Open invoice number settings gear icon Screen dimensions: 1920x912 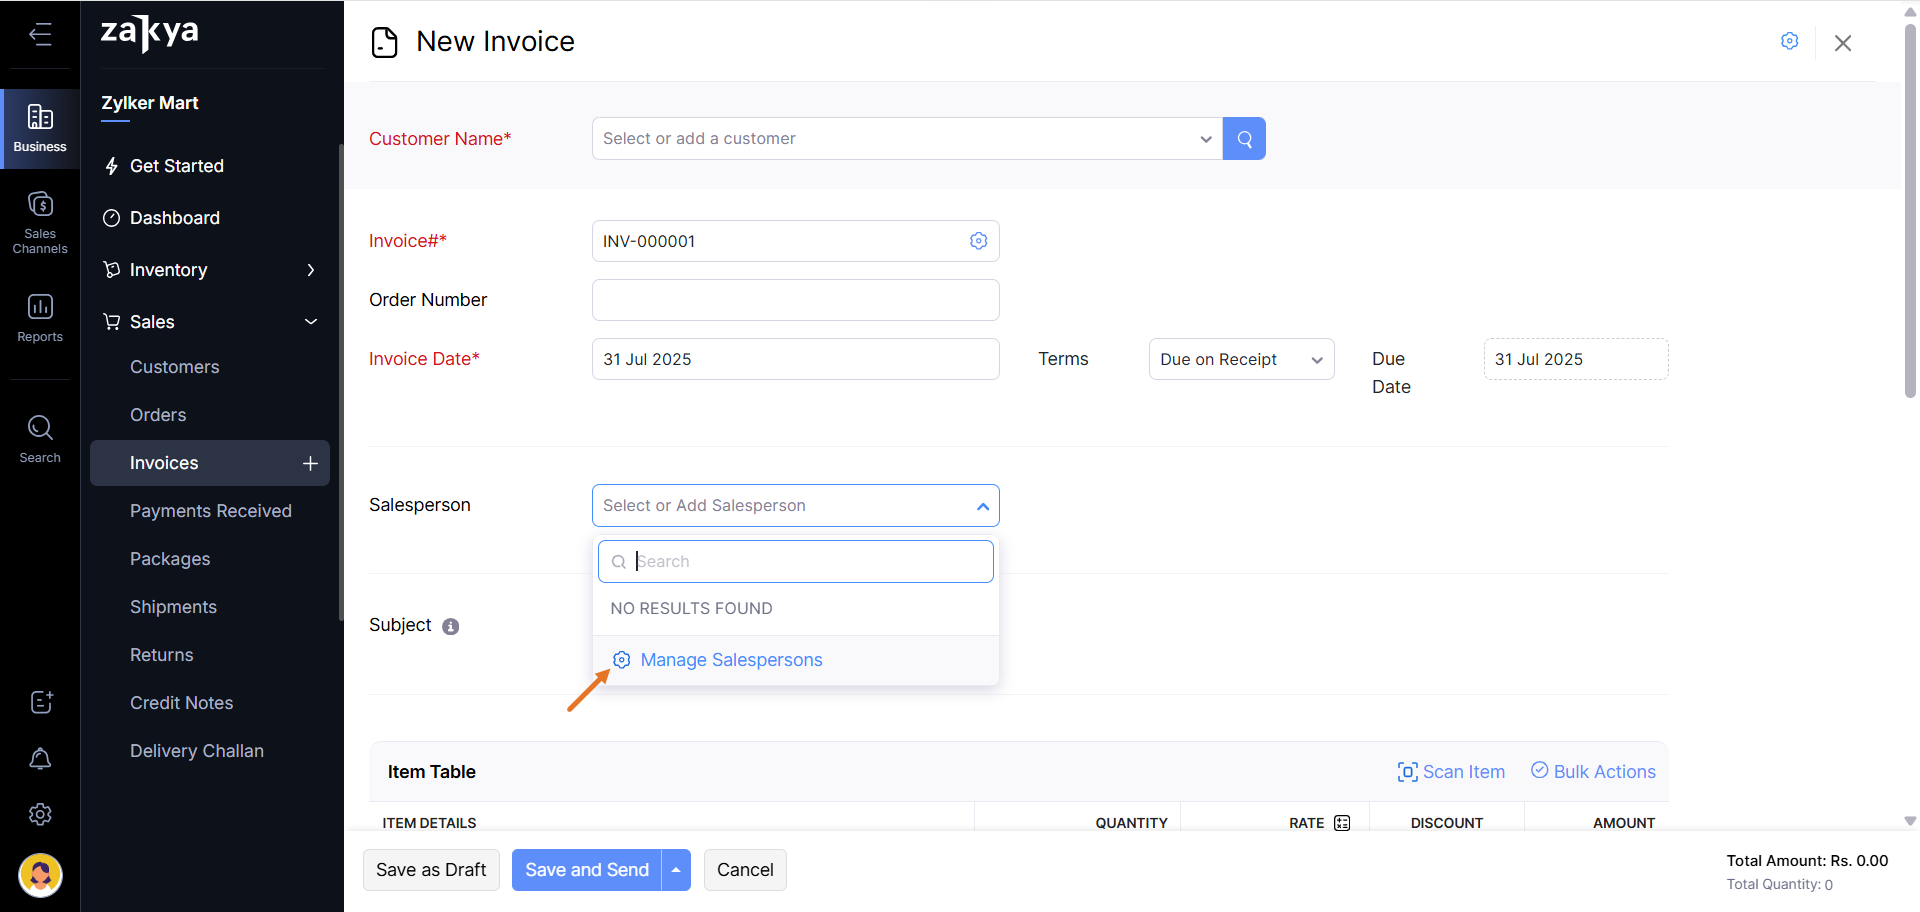point(978,241)
